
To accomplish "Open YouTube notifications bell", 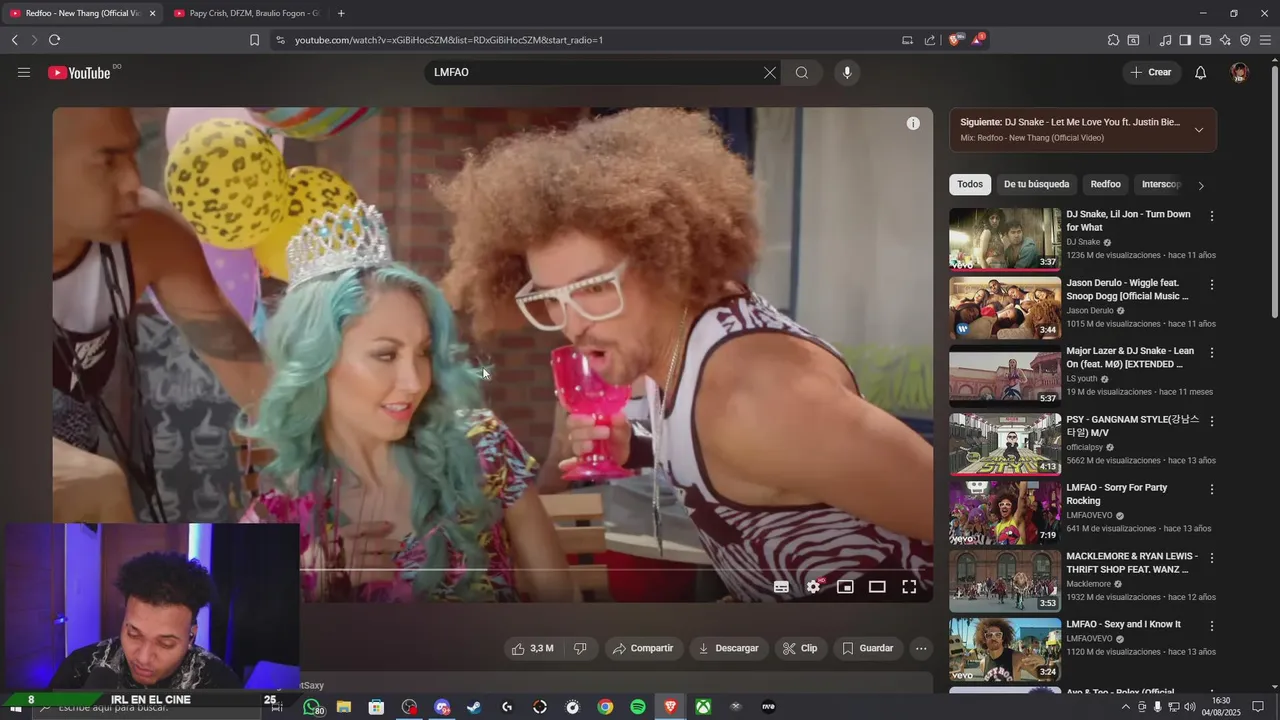I will pos(1200,72).
